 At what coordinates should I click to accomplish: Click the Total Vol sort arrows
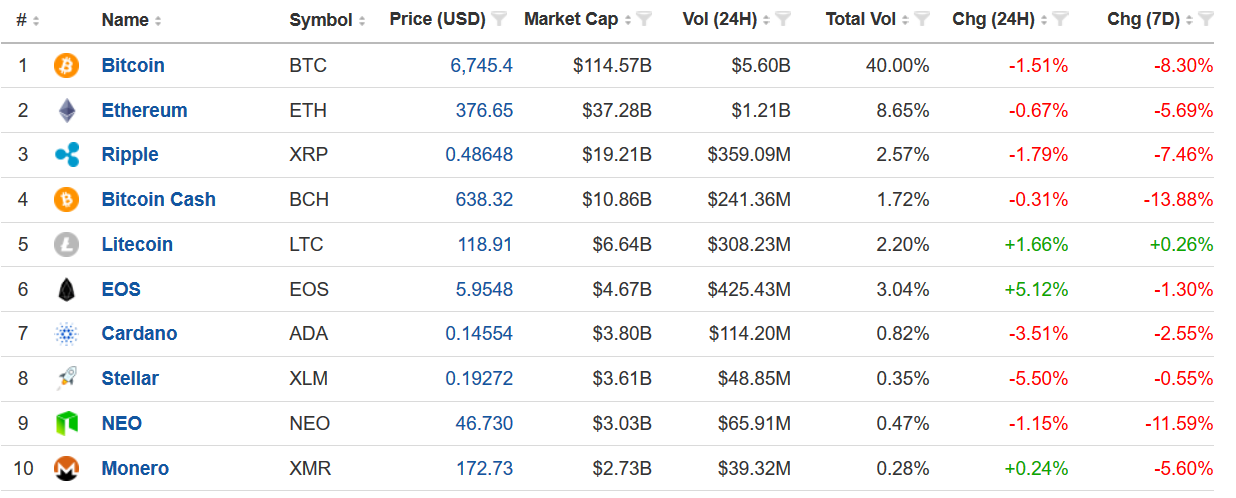click(906, 20)
